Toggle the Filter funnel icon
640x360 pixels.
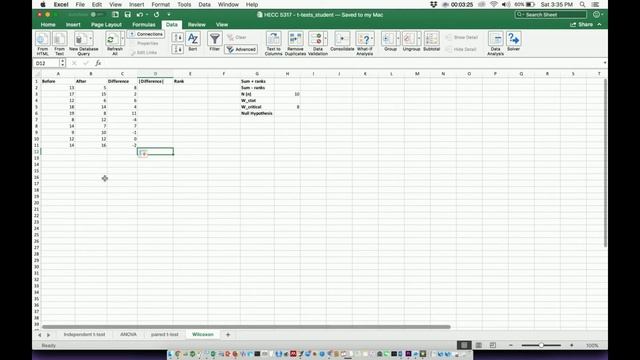214,39
